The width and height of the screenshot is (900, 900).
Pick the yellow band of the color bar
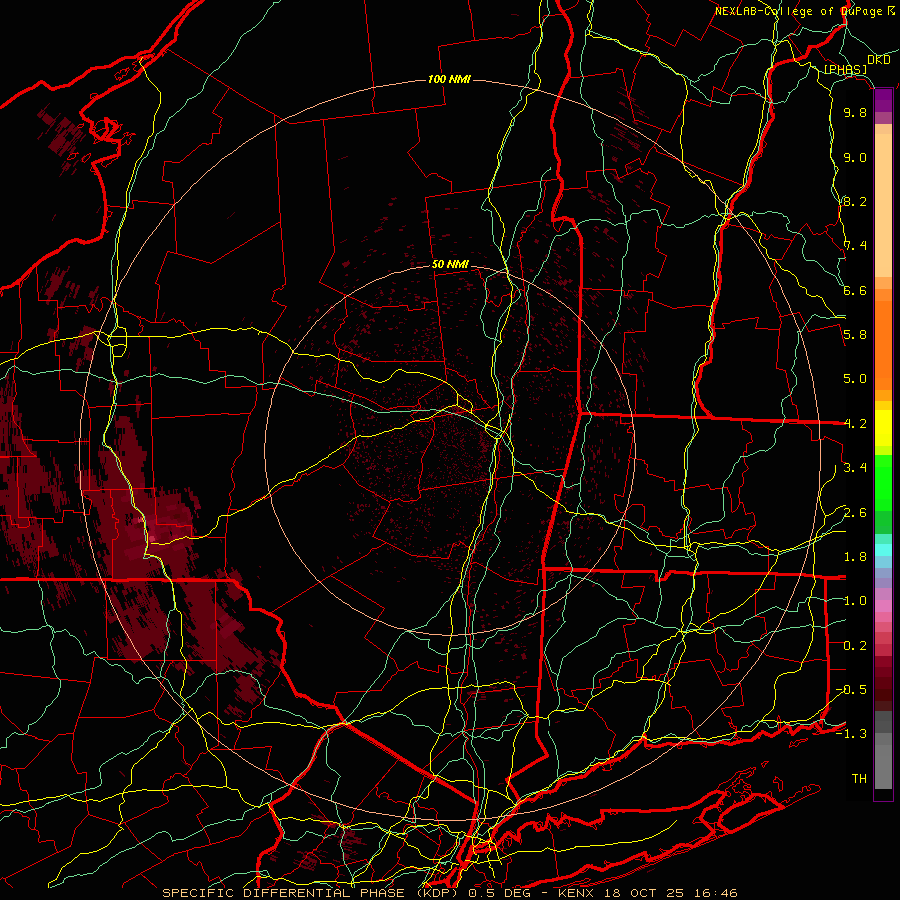tap(883, 428)
